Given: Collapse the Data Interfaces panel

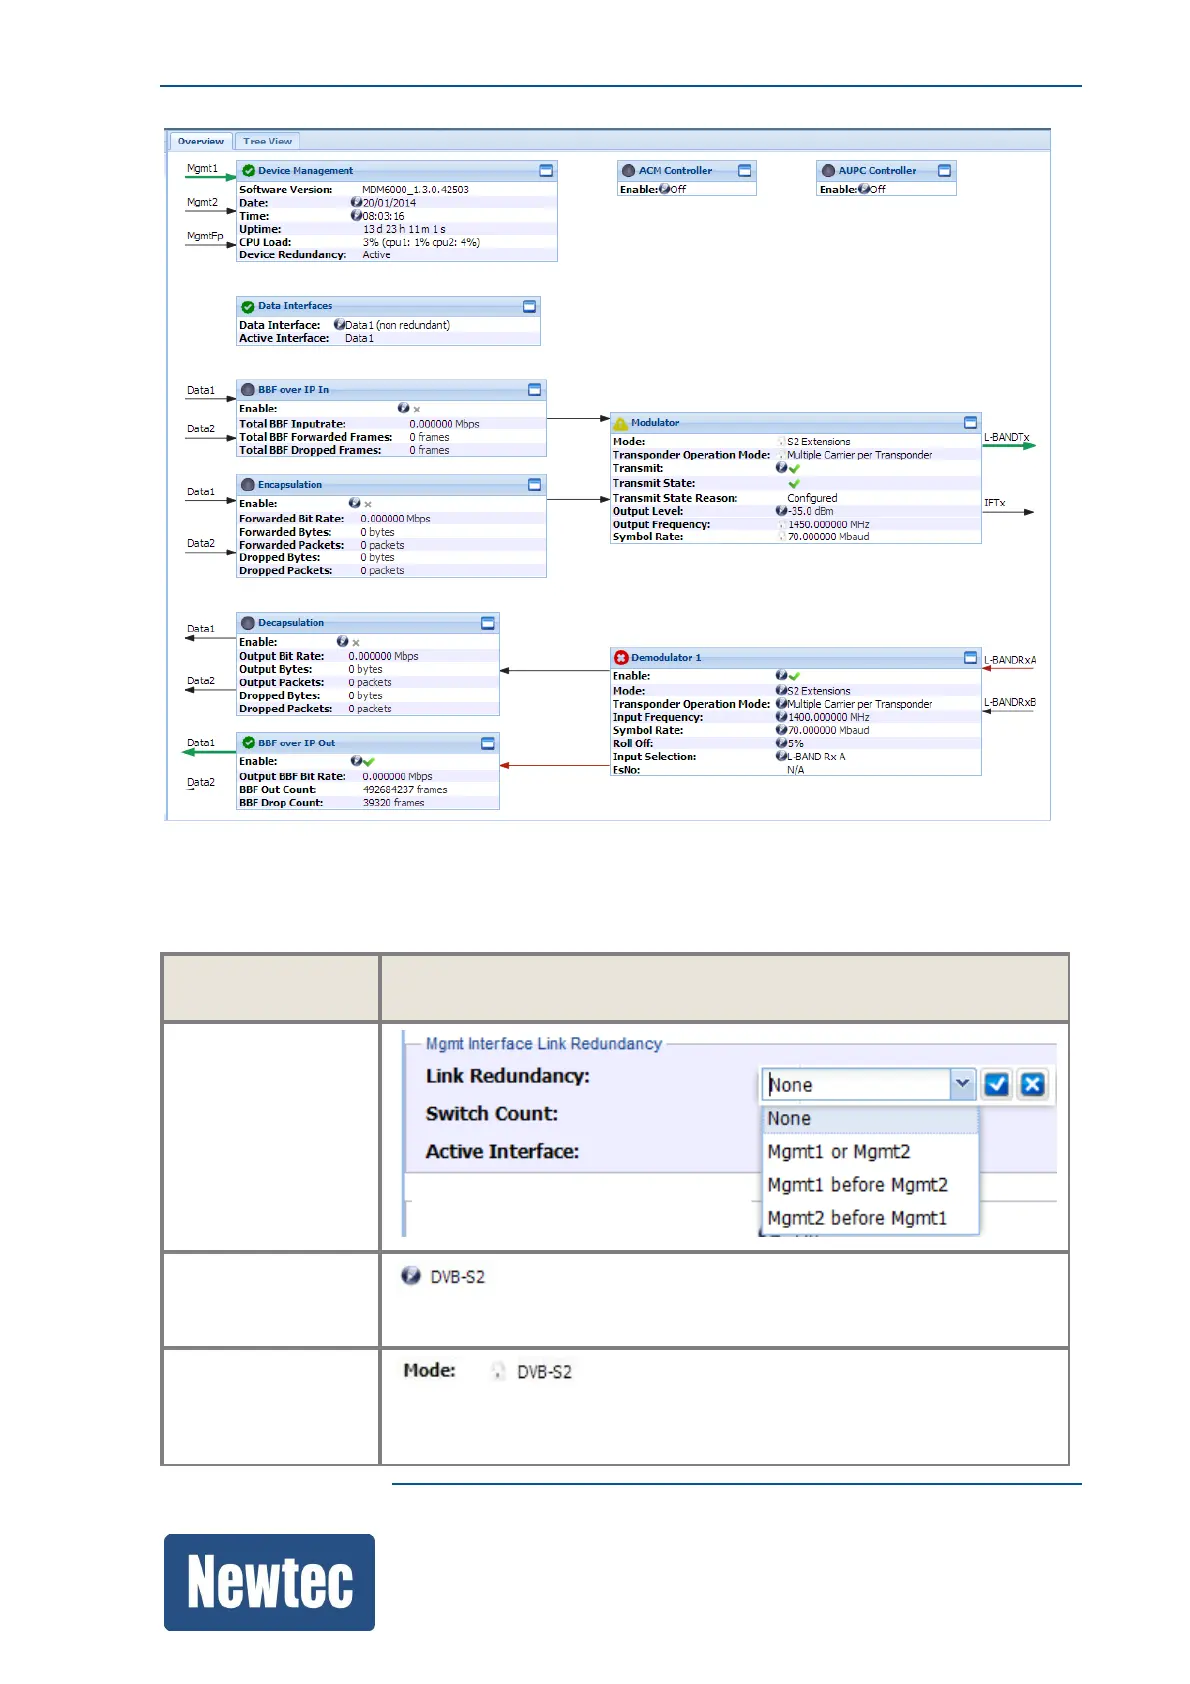Looking at the screenshot, I should pos(529,307).
